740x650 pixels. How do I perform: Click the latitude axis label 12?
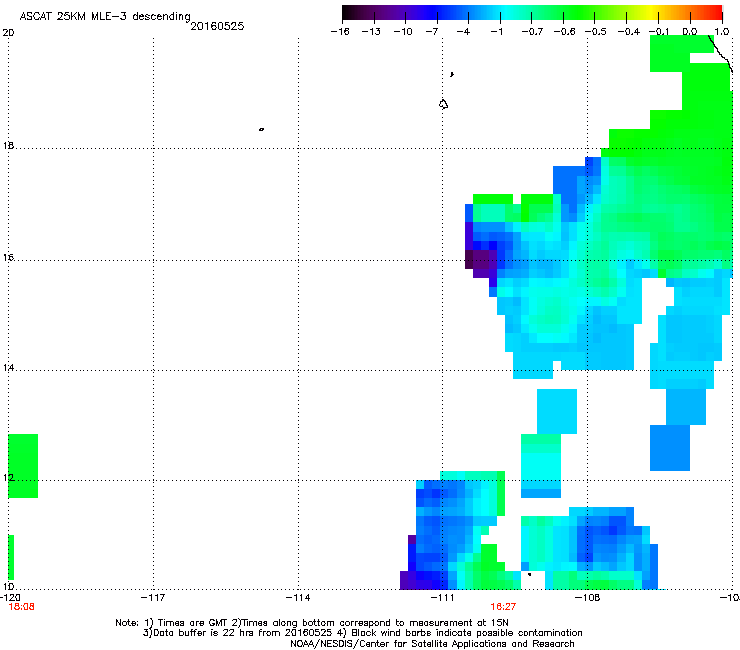[8, 478]
